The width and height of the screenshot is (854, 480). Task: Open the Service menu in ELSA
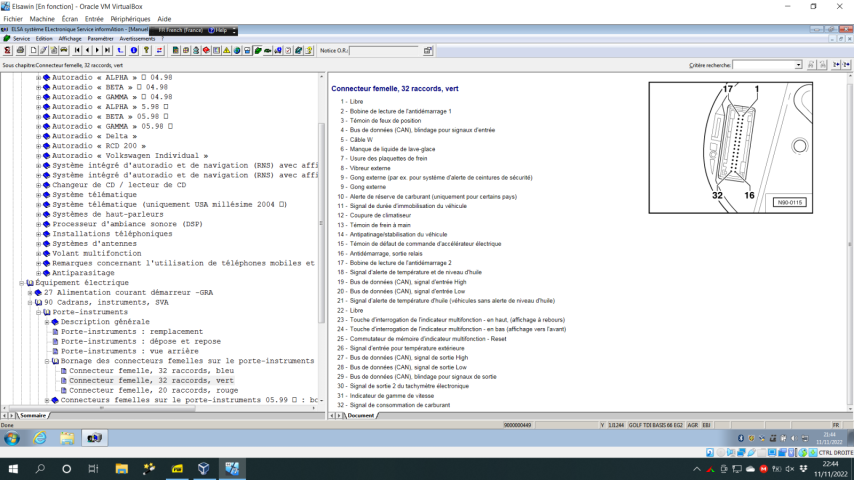[21, 39]
